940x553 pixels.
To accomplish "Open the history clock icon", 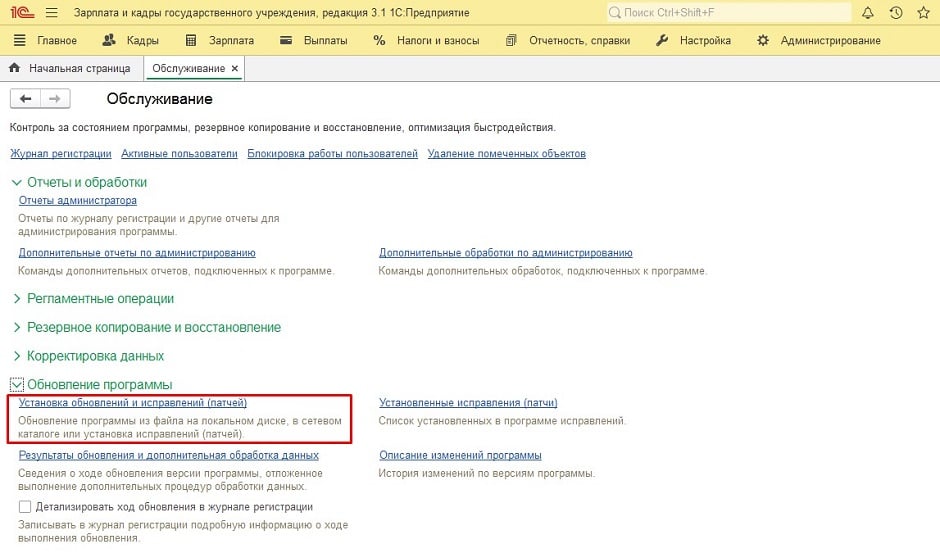I will (x=896, y=12).
